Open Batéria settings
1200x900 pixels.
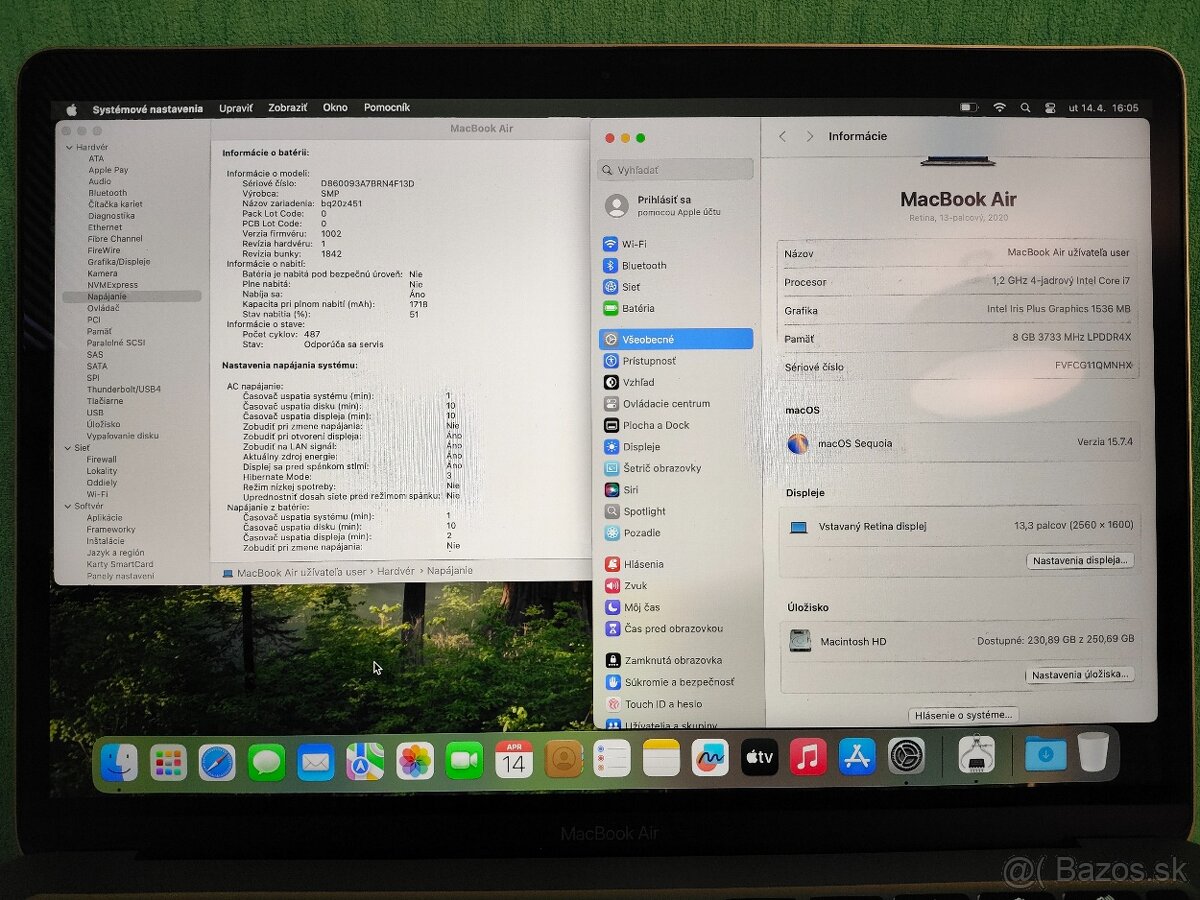[x=644, y=308]
